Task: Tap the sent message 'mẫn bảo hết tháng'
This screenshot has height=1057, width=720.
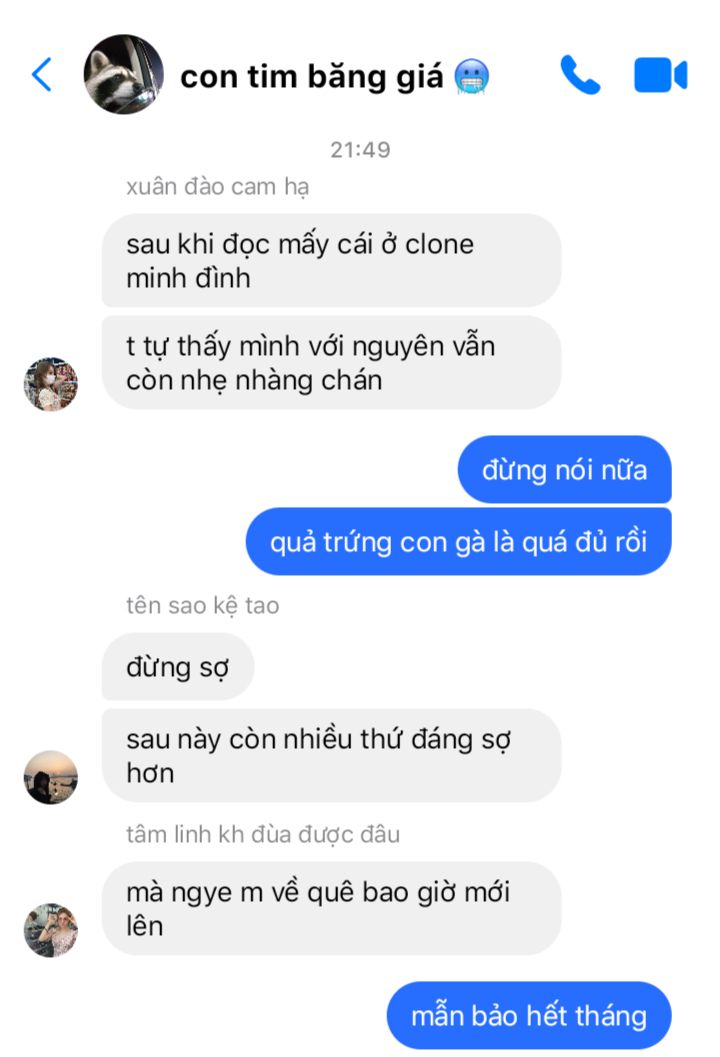Action: pos(529,1015)
